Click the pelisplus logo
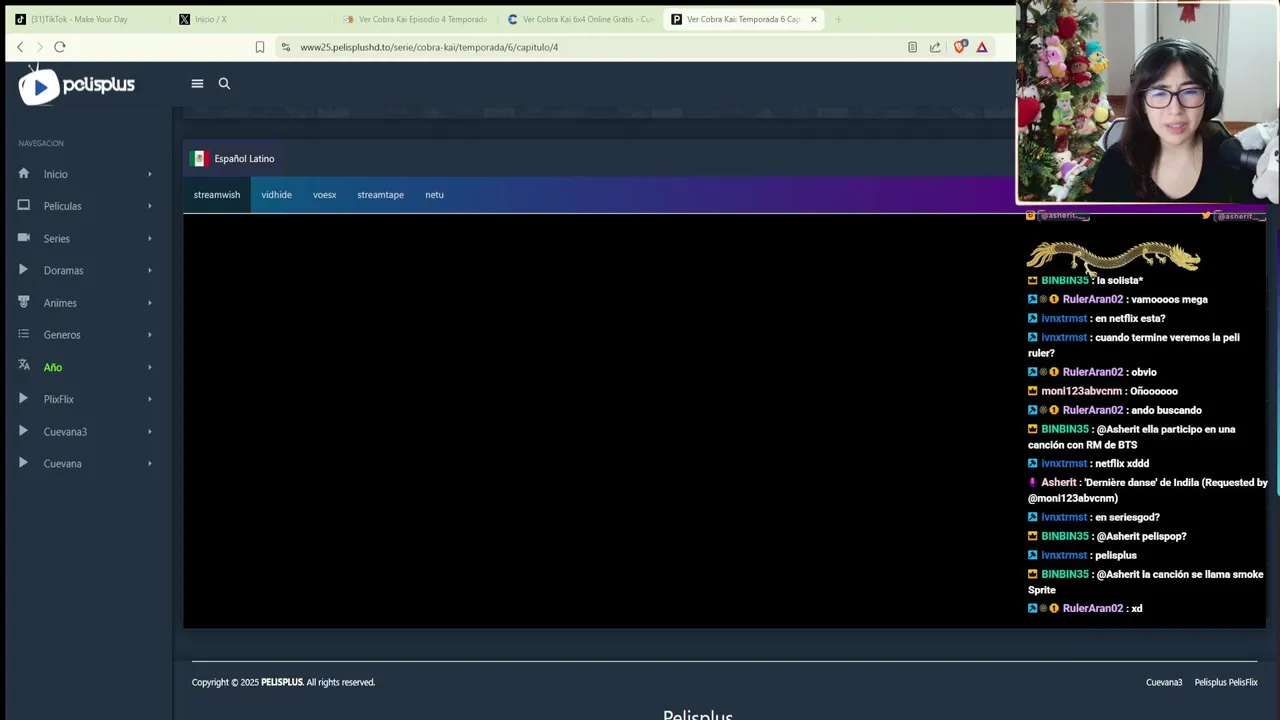The width and height of the screenshot is (1280, 720). point(77,85)
